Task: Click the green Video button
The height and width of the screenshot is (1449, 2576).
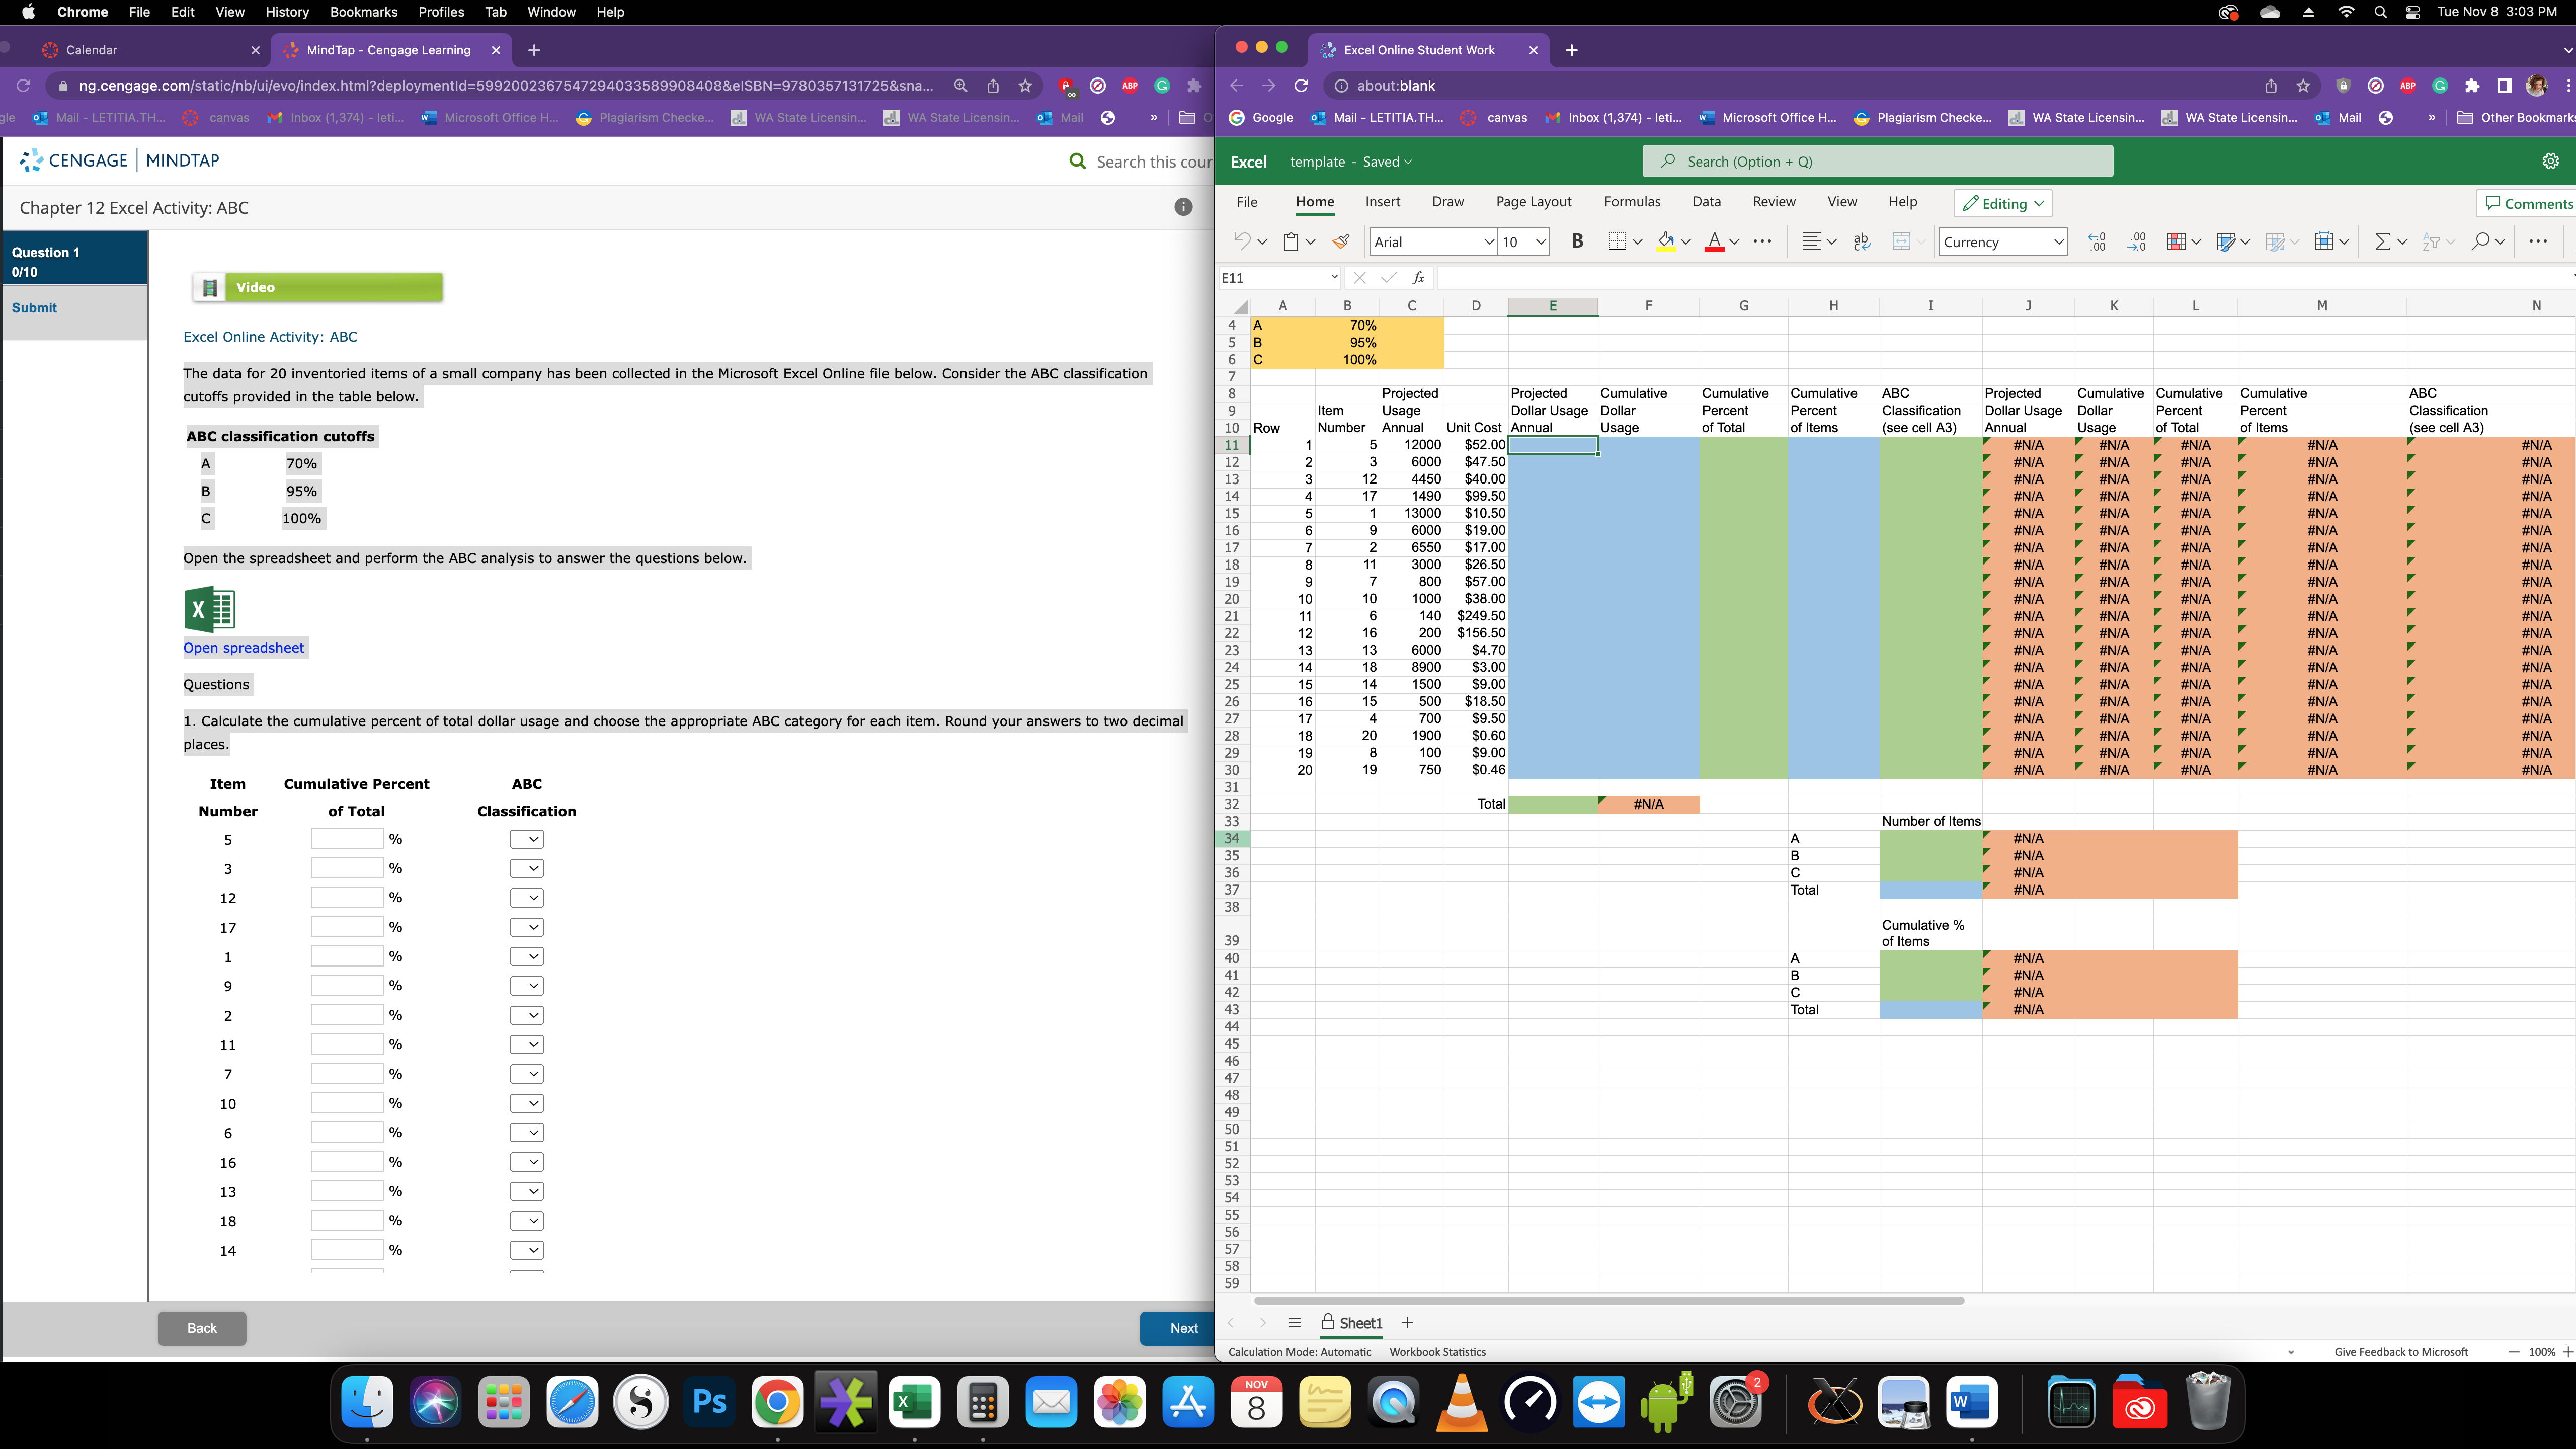Action: click(318, 287)
